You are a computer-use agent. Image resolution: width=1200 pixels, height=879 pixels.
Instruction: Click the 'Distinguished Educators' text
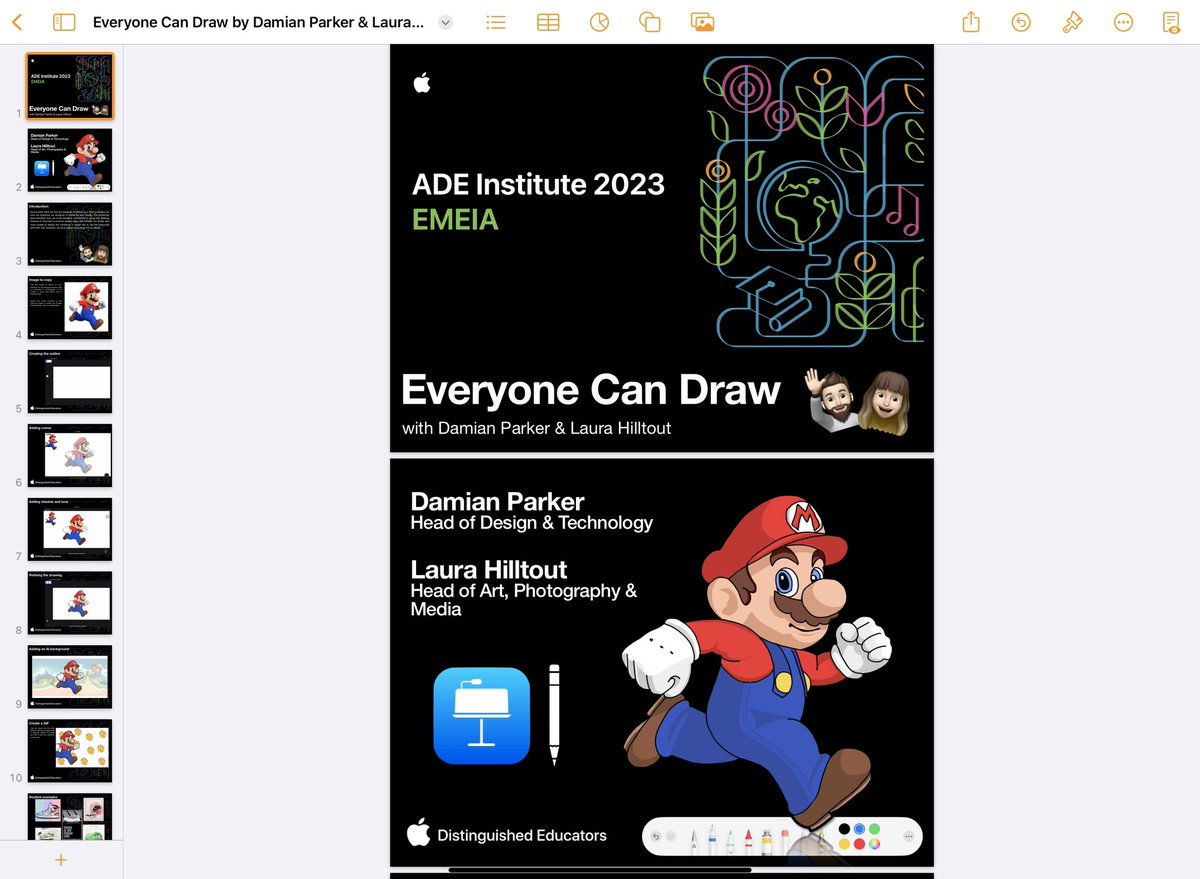tap(522, 835)
